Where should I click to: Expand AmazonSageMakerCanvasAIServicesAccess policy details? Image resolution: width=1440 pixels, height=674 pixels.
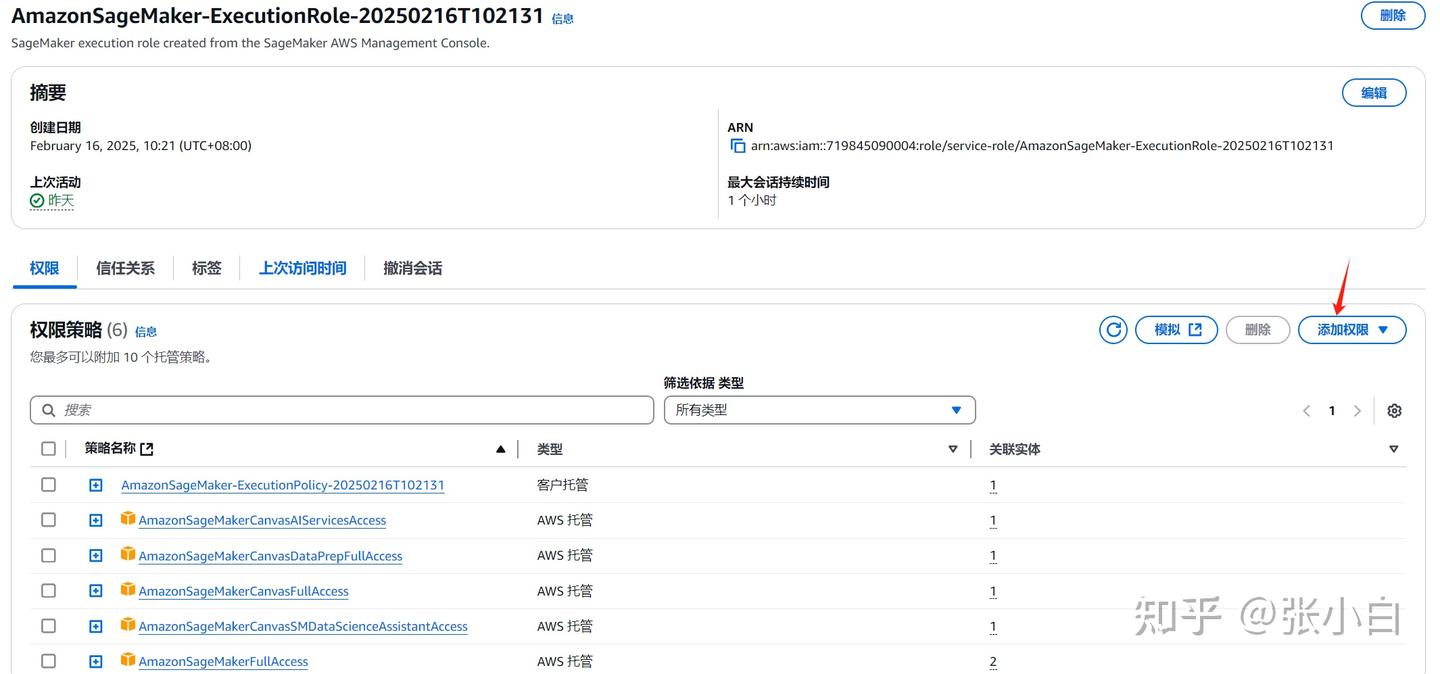(x=96, y=520)
